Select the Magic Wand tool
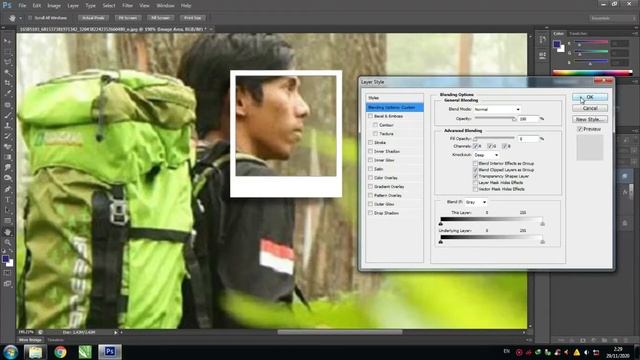The height and width of the screenshot is (360, 640). [x=8, y=73]
